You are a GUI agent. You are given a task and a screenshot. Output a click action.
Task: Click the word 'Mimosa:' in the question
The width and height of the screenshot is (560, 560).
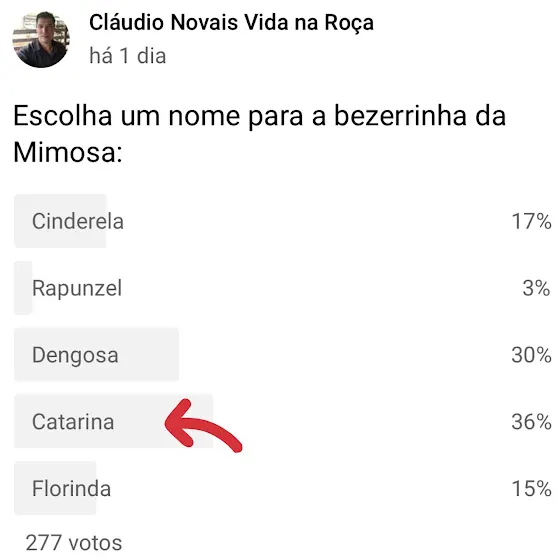(x=68, y=152)
